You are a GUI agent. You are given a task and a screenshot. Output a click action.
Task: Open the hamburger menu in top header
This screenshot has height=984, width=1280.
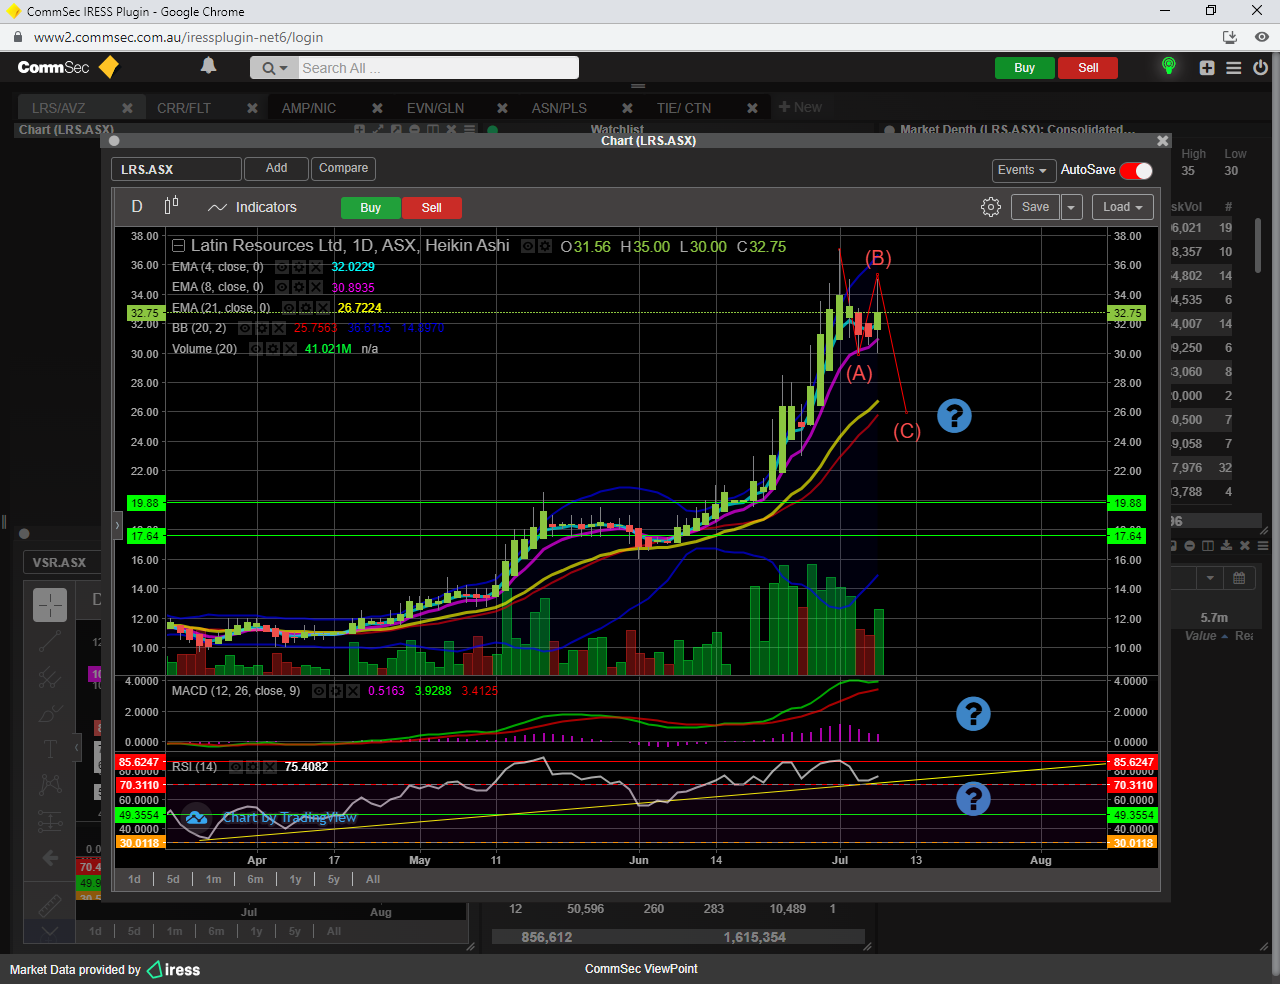coord(1234,68)
